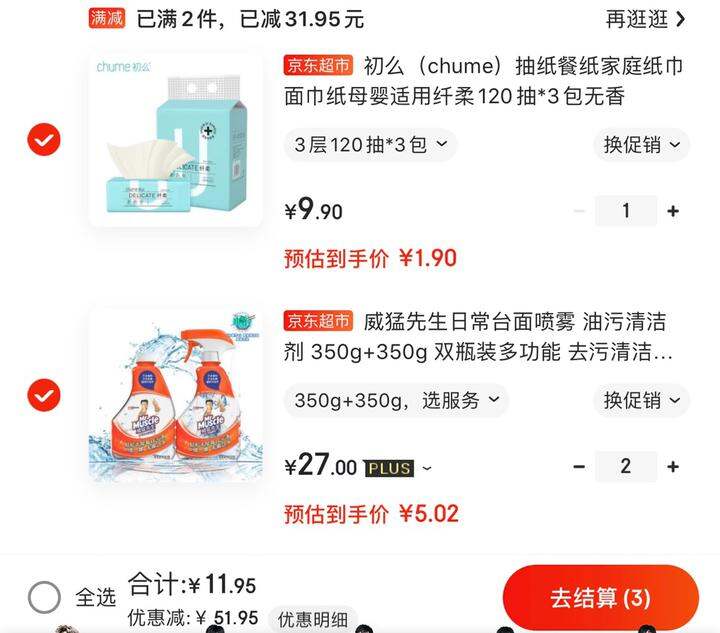Expand 换促销 for the cleaner spray item

coord(641,401)
